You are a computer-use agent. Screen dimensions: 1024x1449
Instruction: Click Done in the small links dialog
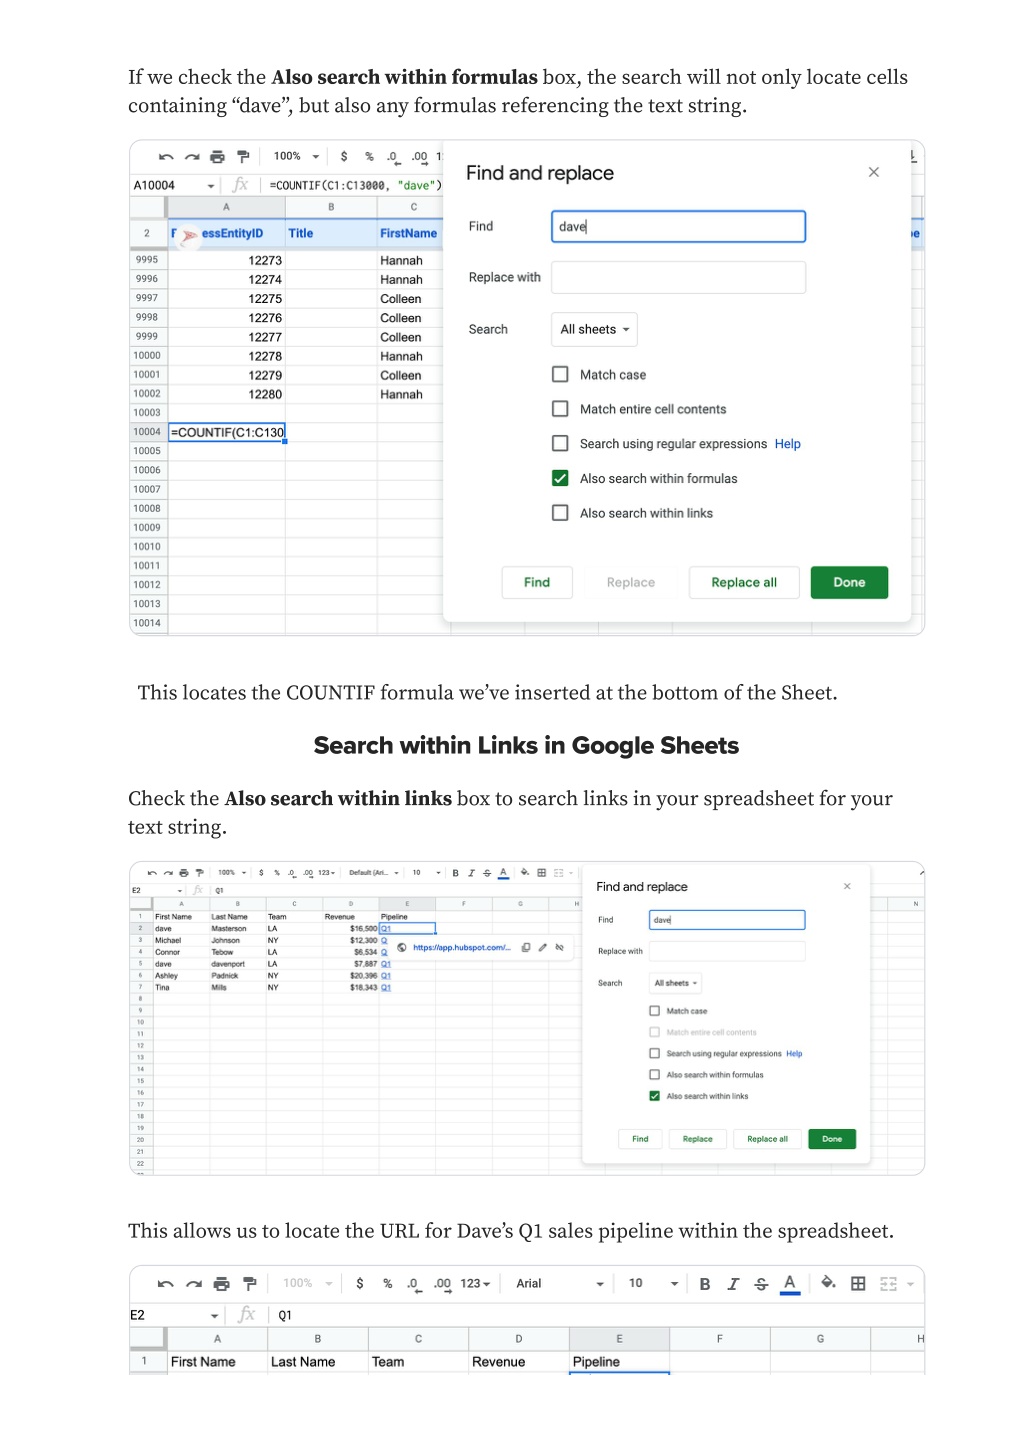pyautogui.click(x=832, y=1139)
